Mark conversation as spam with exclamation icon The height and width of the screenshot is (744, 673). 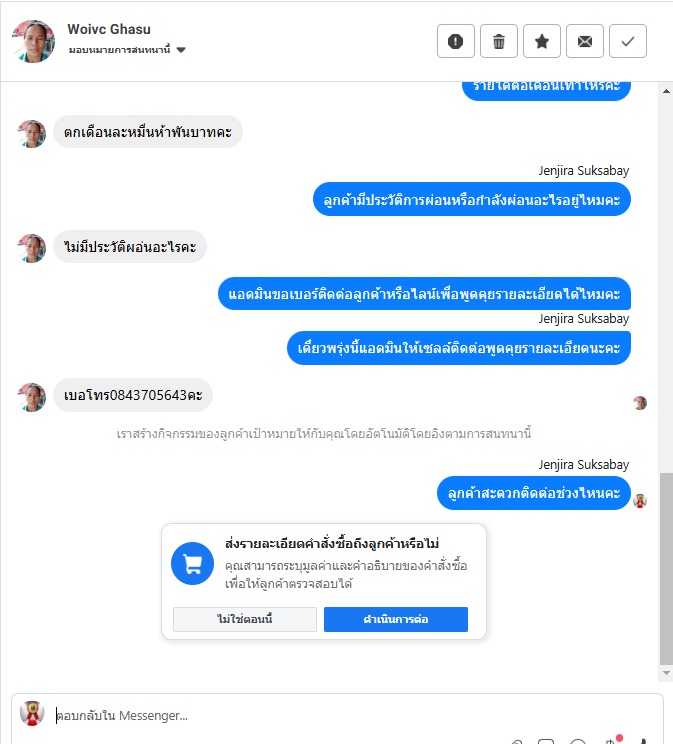click(456, 41)
